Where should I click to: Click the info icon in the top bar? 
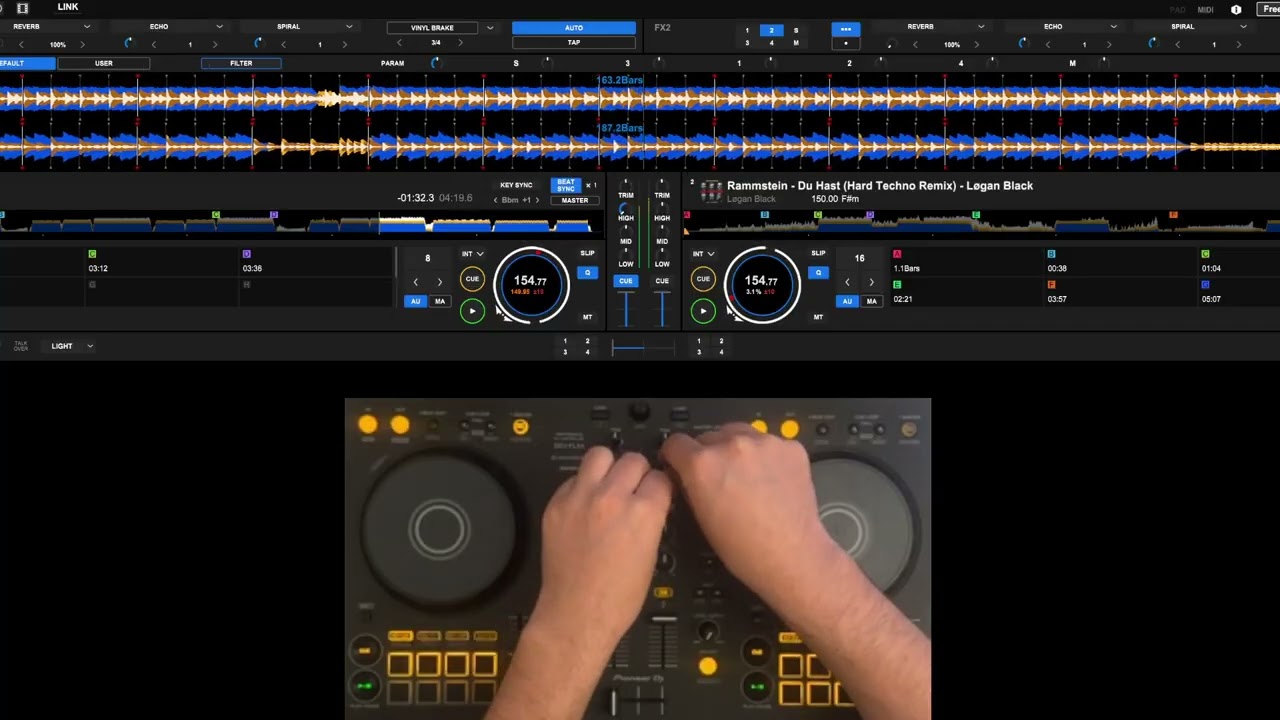click(x=1236, y=9)
